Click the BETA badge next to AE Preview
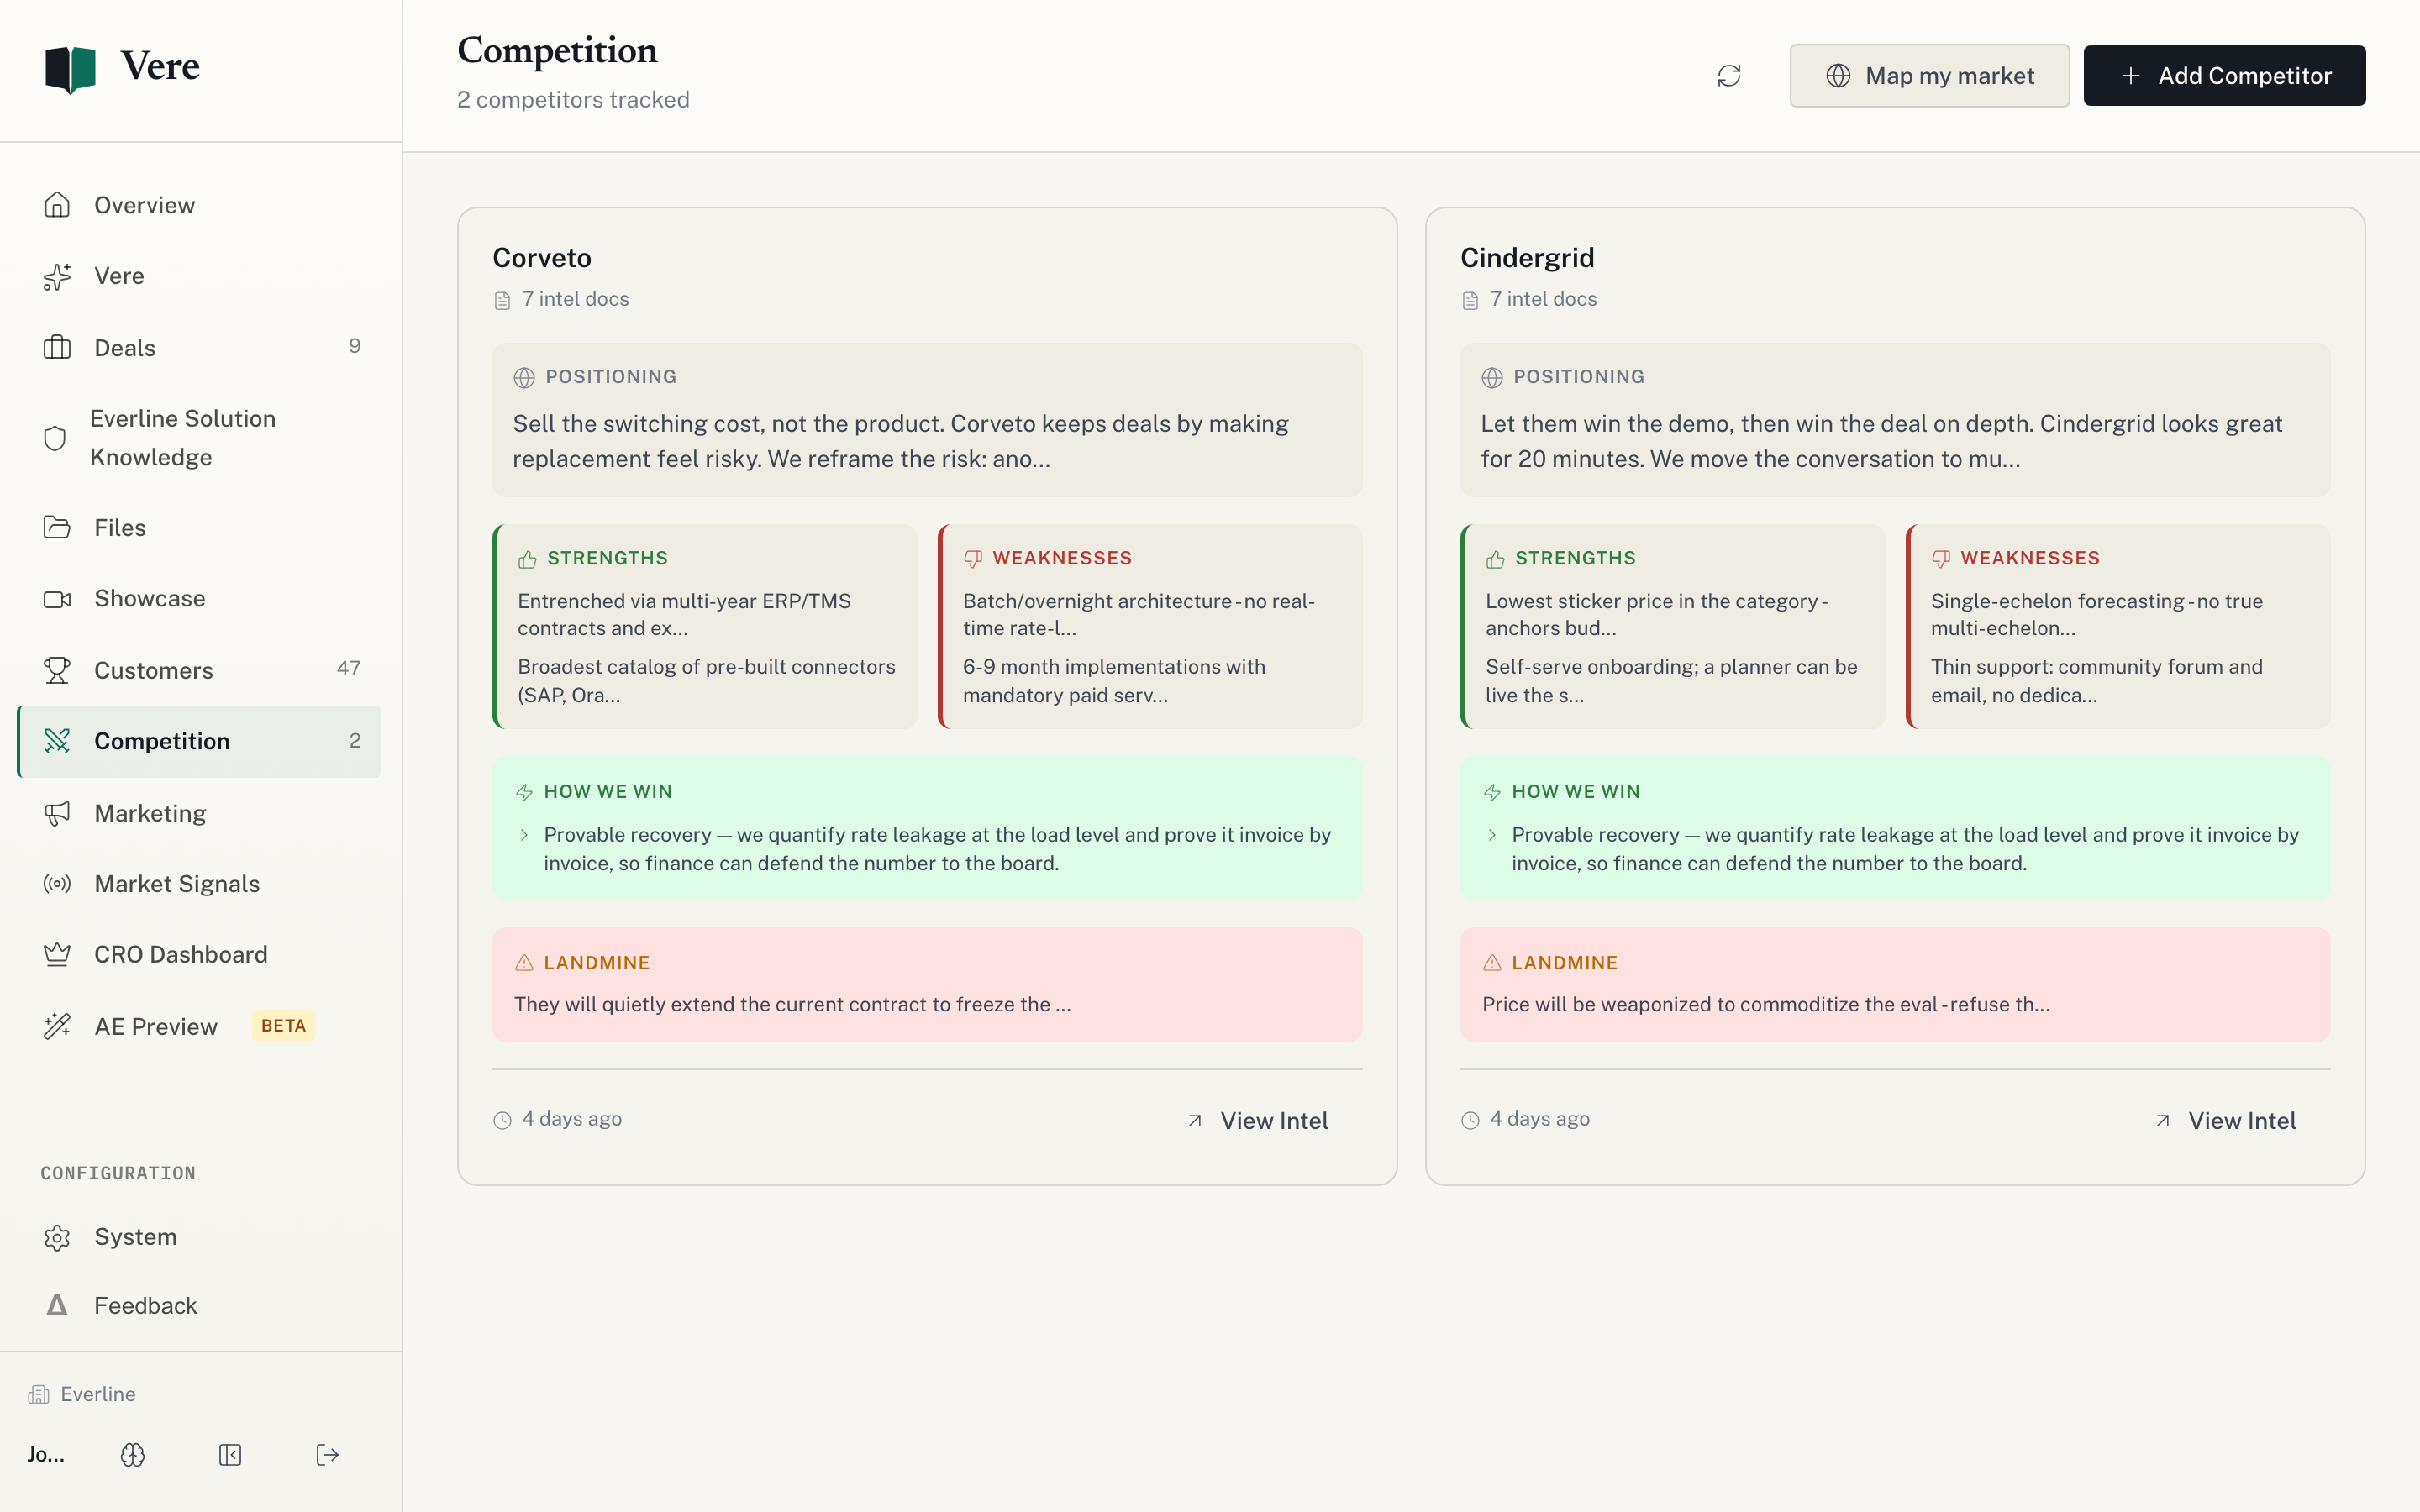2420x1512 pixels. click(x=284, y=1026)
